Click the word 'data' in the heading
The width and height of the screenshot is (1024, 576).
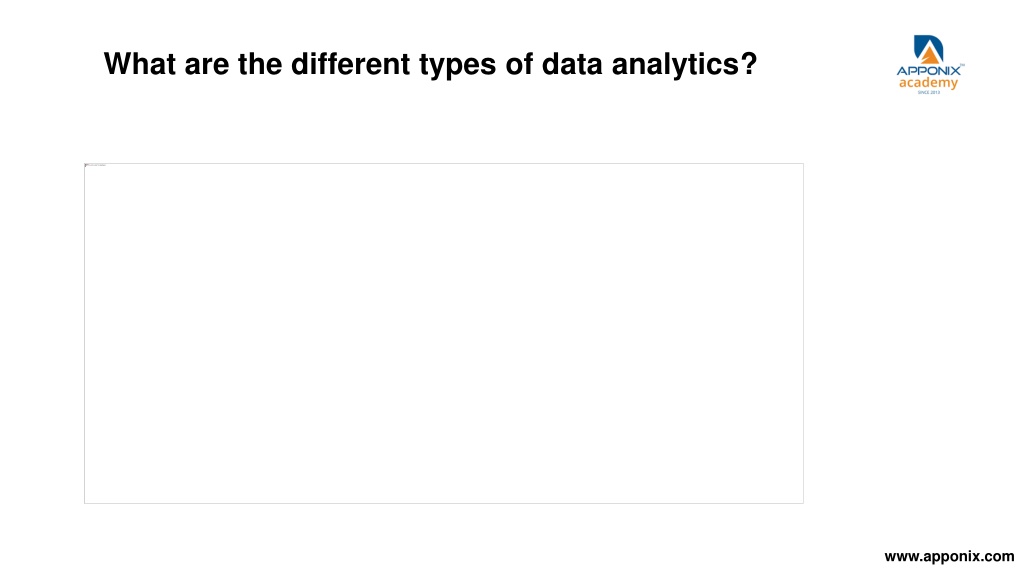[572, 64]
